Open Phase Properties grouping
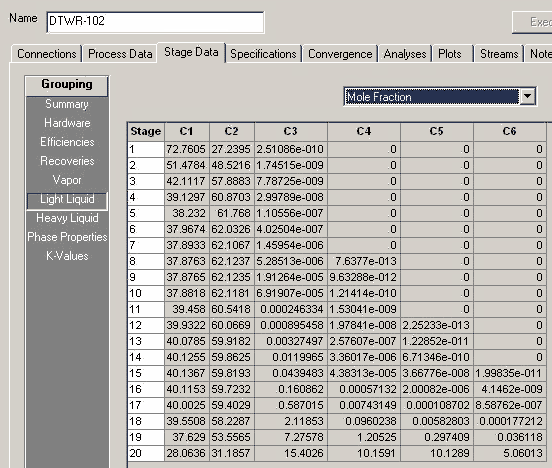Image resolution: width=552 pixels, height=468 pixels. point(67,237)
